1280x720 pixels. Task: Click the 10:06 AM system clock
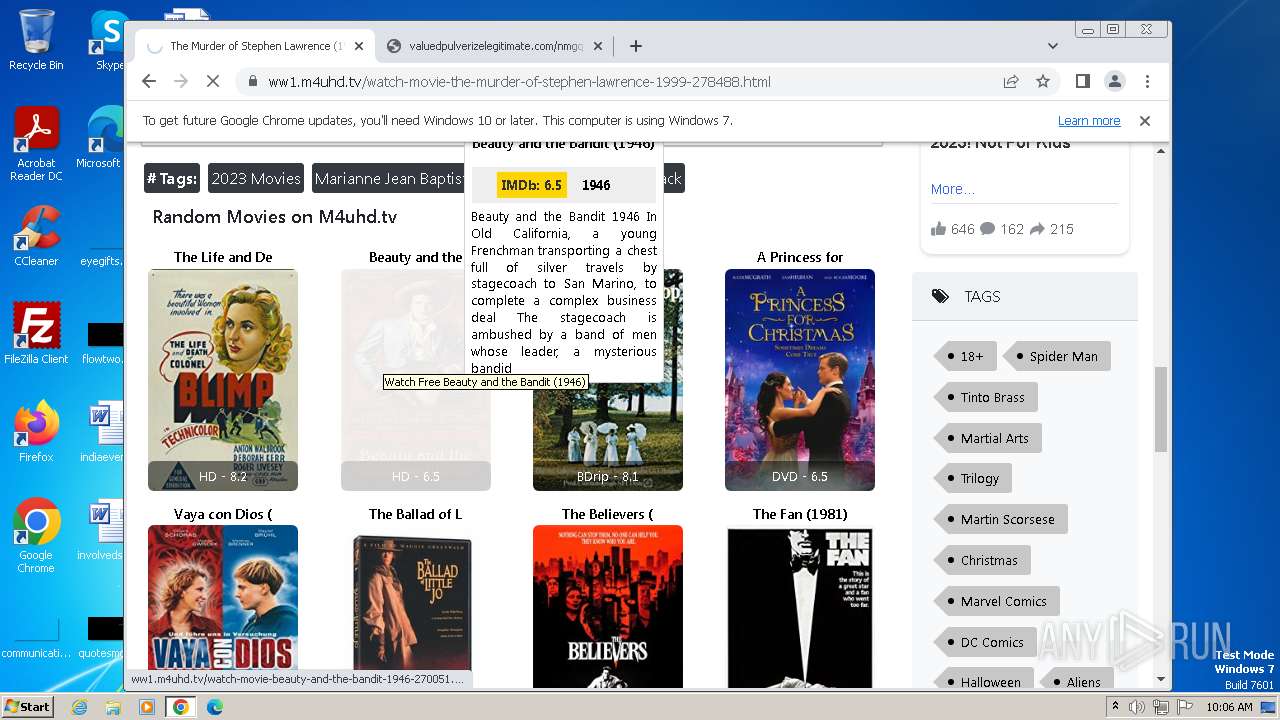point(1229,707)
